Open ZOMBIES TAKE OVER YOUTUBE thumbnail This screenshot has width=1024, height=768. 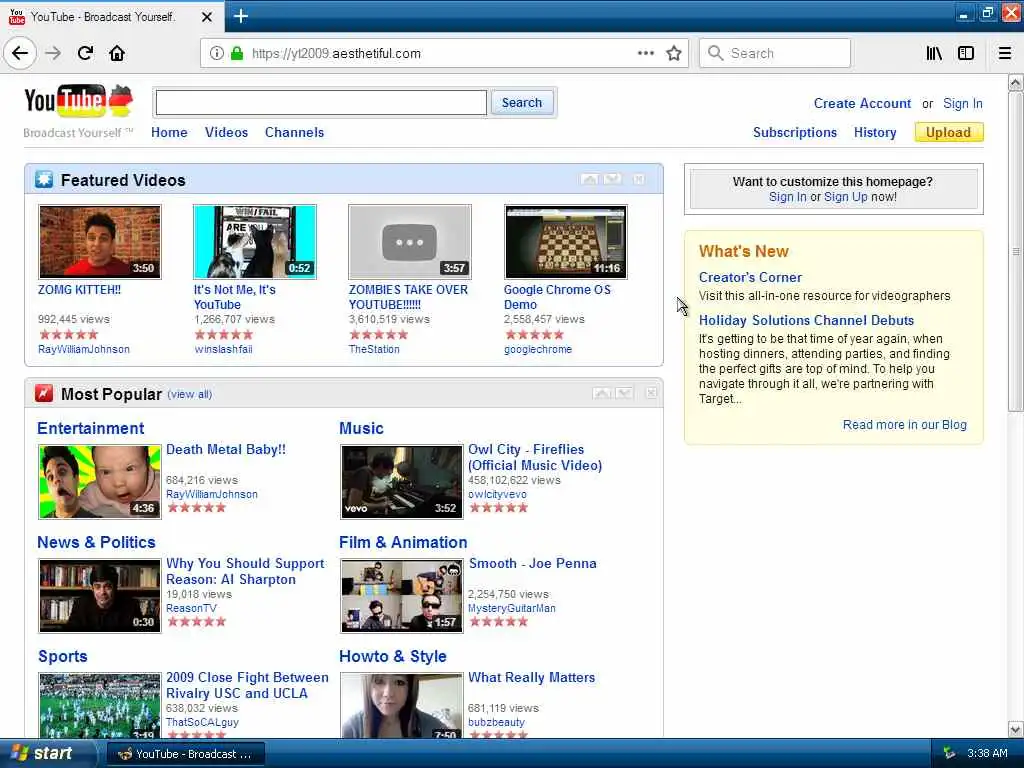coord(410,242)
